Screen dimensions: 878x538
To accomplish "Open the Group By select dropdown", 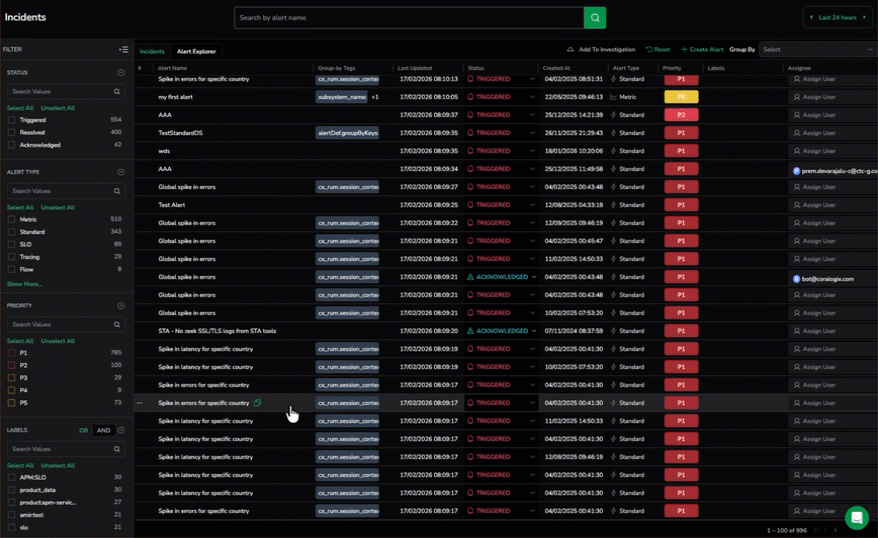I will [x=817, y=49].
